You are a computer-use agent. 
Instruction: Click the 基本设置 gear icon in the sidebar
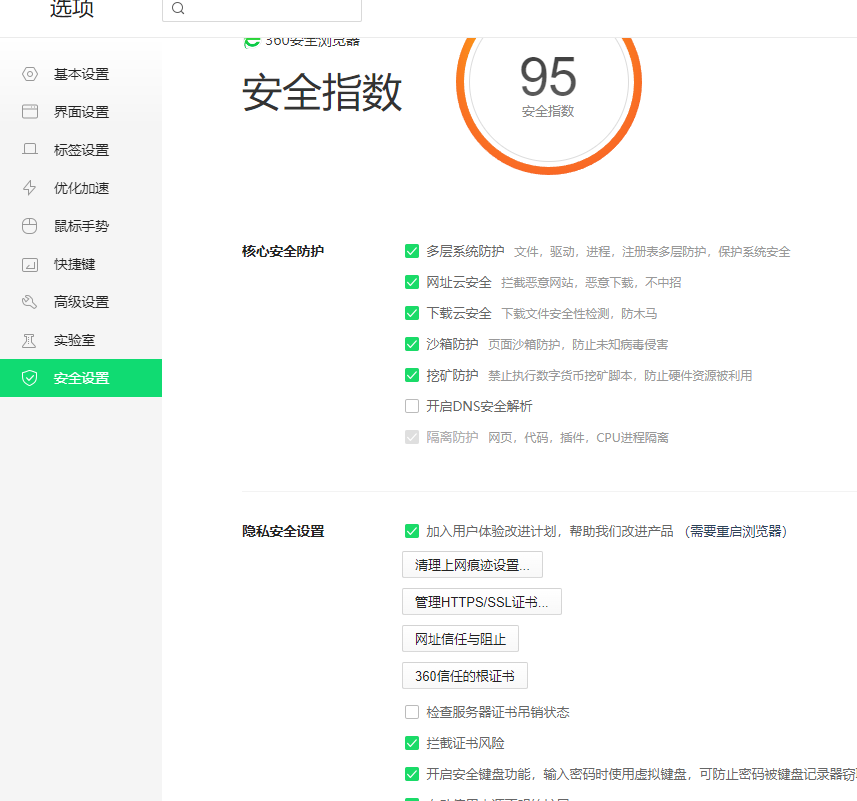[30, 74]
